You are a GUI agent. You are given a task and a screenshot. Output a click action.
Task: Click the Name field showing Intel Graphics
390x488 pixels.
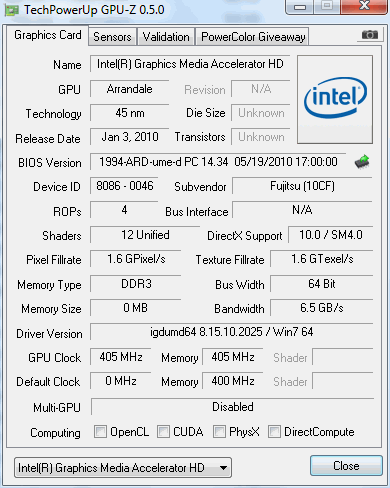pyautogui.click(x=190, y=64)
